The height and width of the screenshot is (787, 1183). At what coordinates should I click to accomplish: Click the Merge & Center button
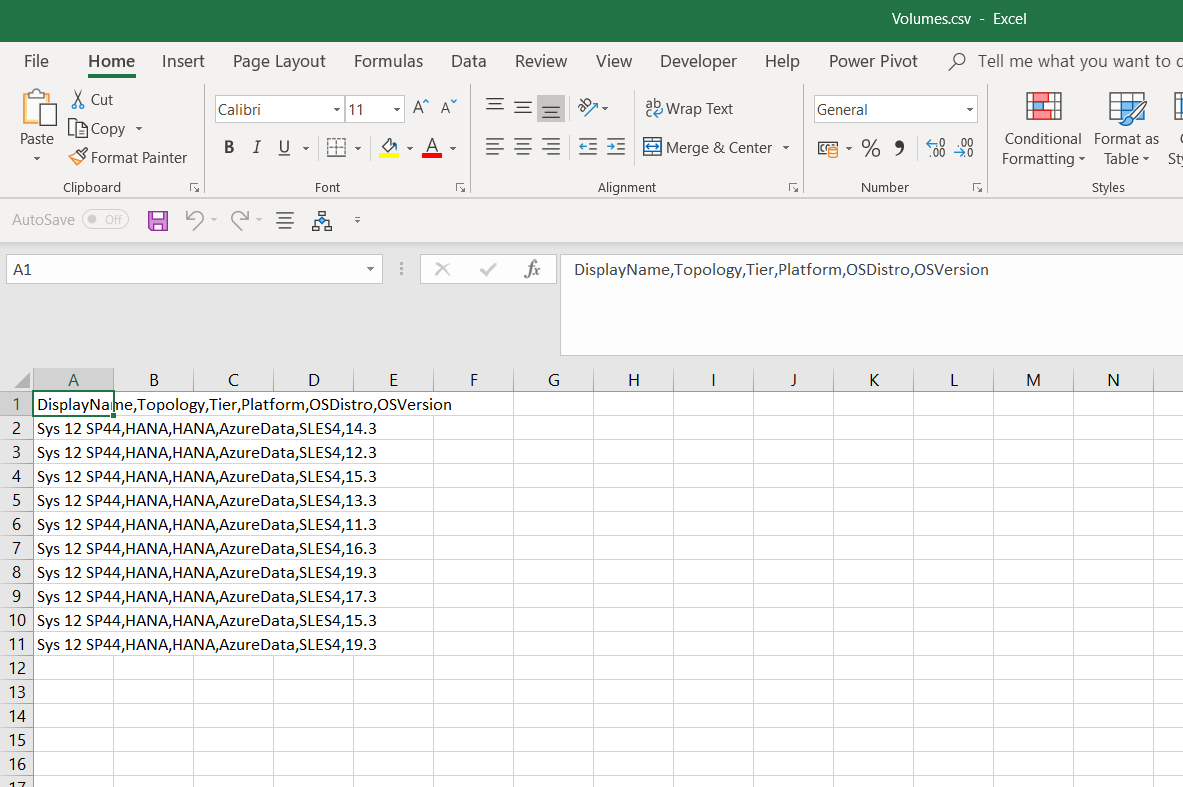click(708, 148)
